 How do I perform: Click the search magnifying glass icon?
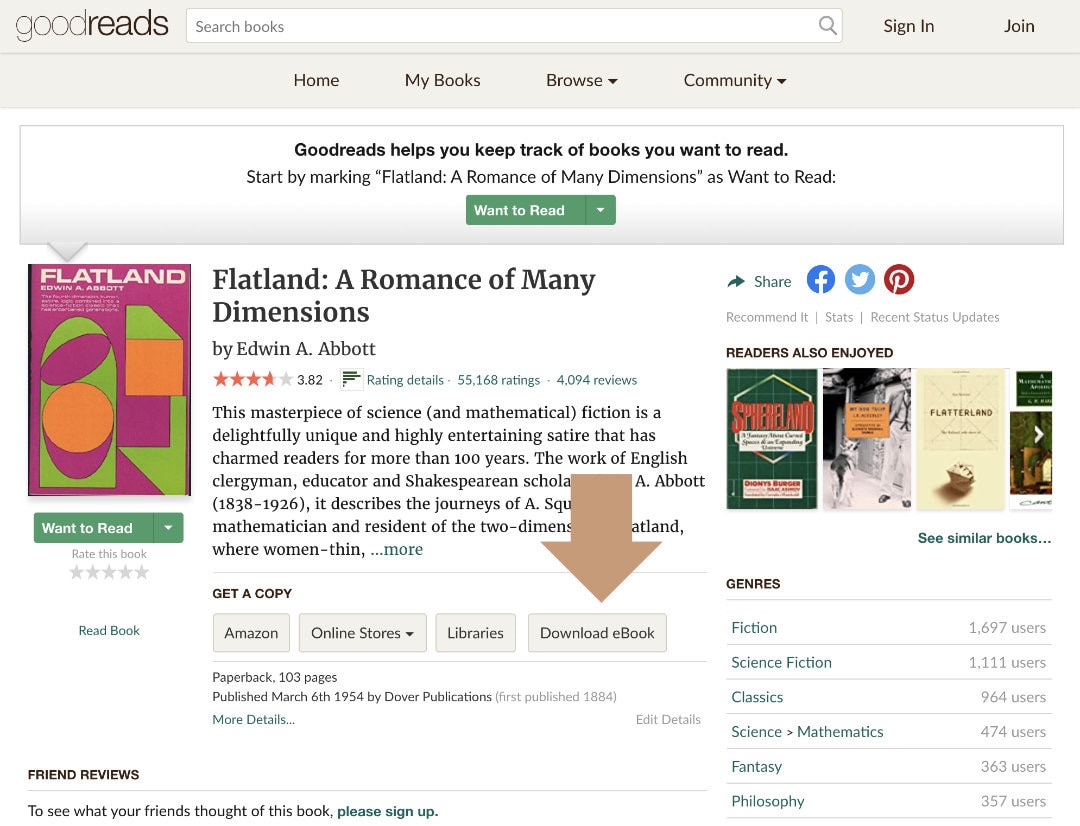[x=827, y=26]
